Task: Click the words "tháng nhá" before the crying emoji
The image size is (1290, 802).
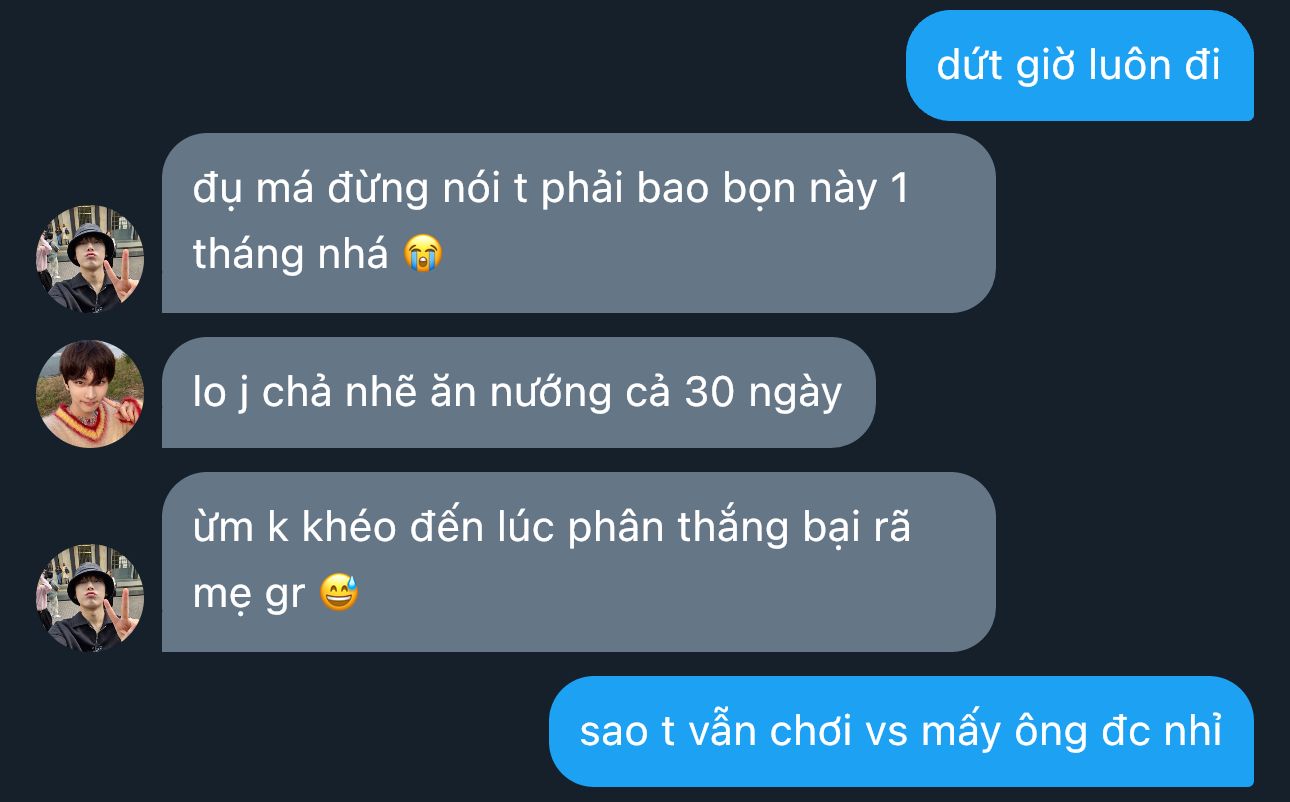Action: click(x=291, y=255)
